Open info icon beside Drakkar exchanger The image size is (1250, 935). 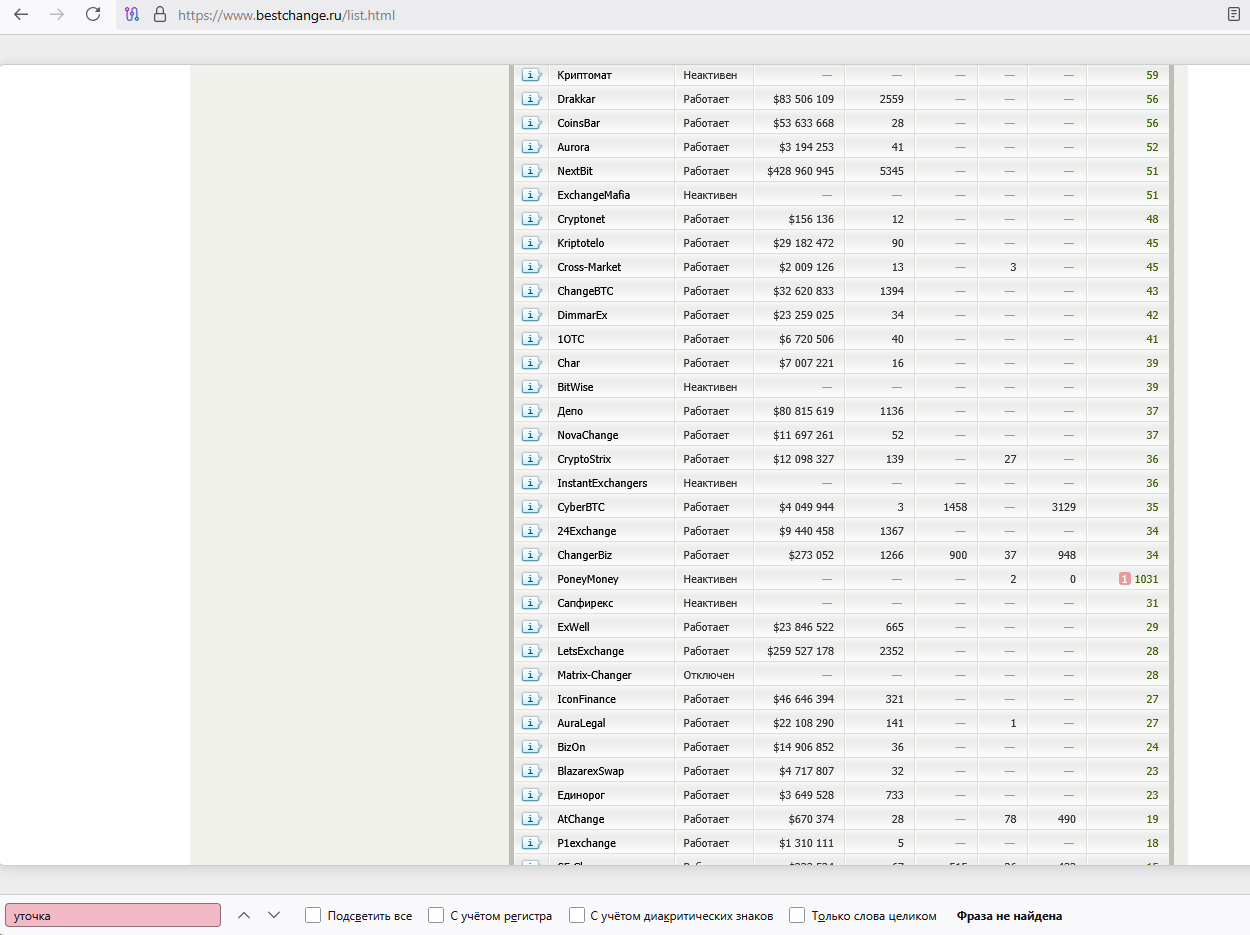pyautogui.click(x=531, y=99)
